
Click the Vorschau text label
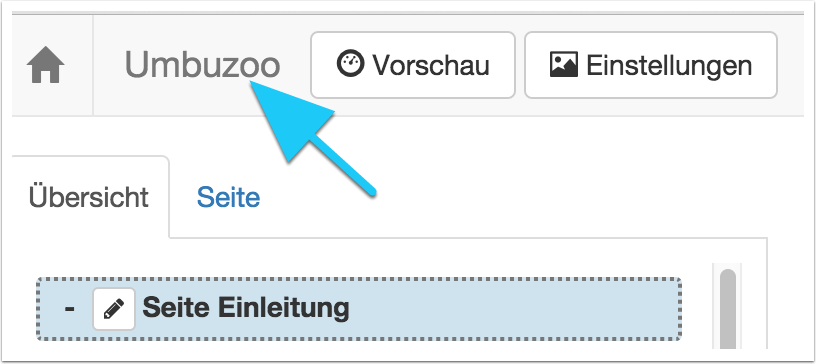point(430,65)
